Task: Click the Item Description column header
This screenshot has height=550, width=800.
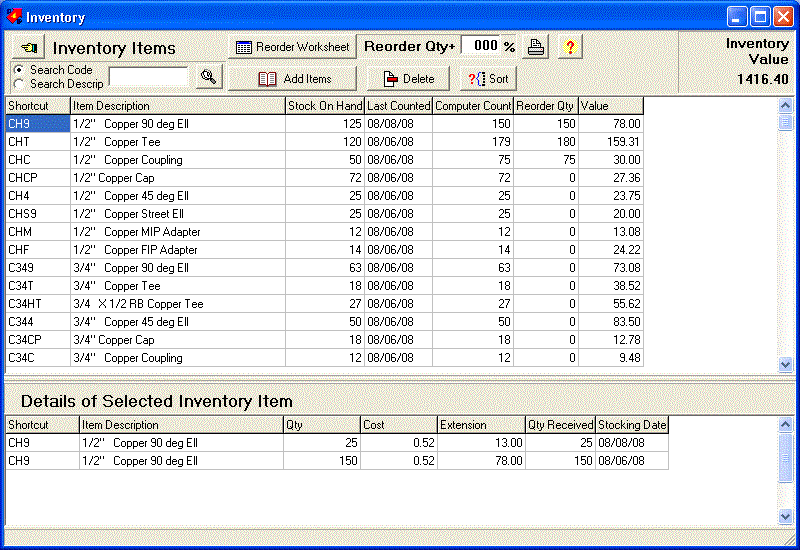Action: [x=177, y=106]
